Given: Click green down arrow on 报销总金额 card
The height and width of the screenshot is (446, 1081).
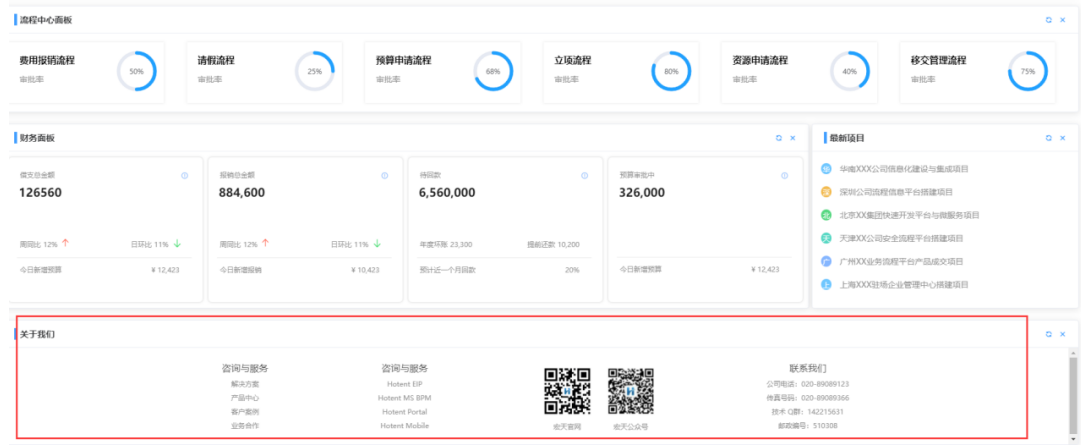Looking at the screenshot, I should point(377,243).
